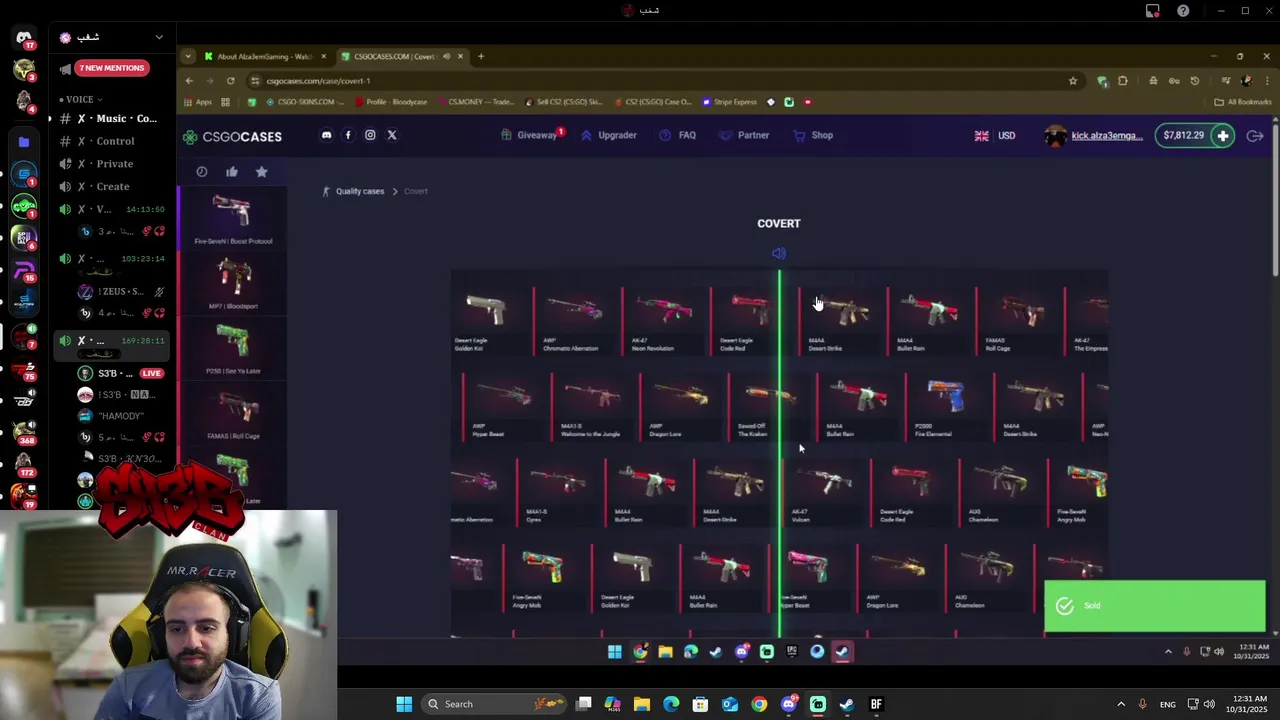Open the Chrome three-dot menu

point(1267,81)
